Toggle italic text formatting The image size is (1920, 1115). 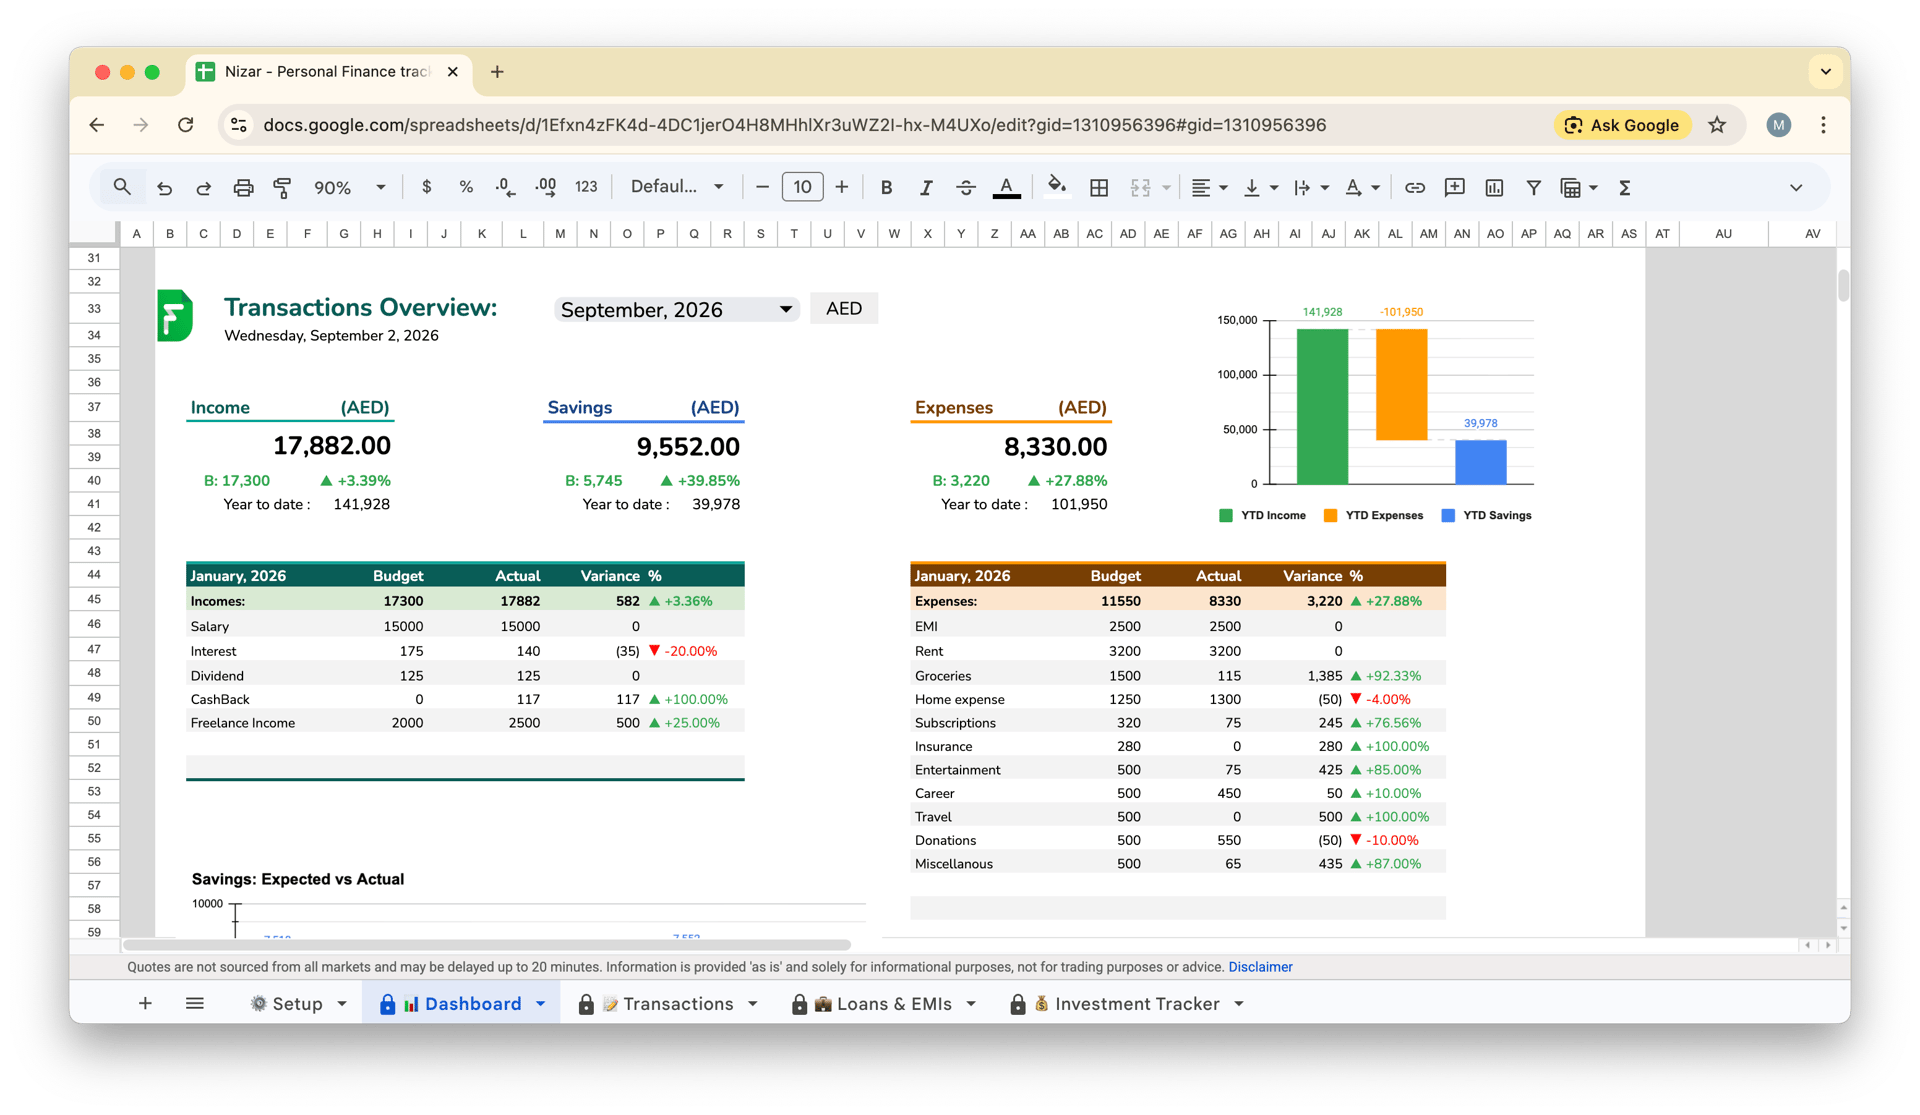[926, 187]
